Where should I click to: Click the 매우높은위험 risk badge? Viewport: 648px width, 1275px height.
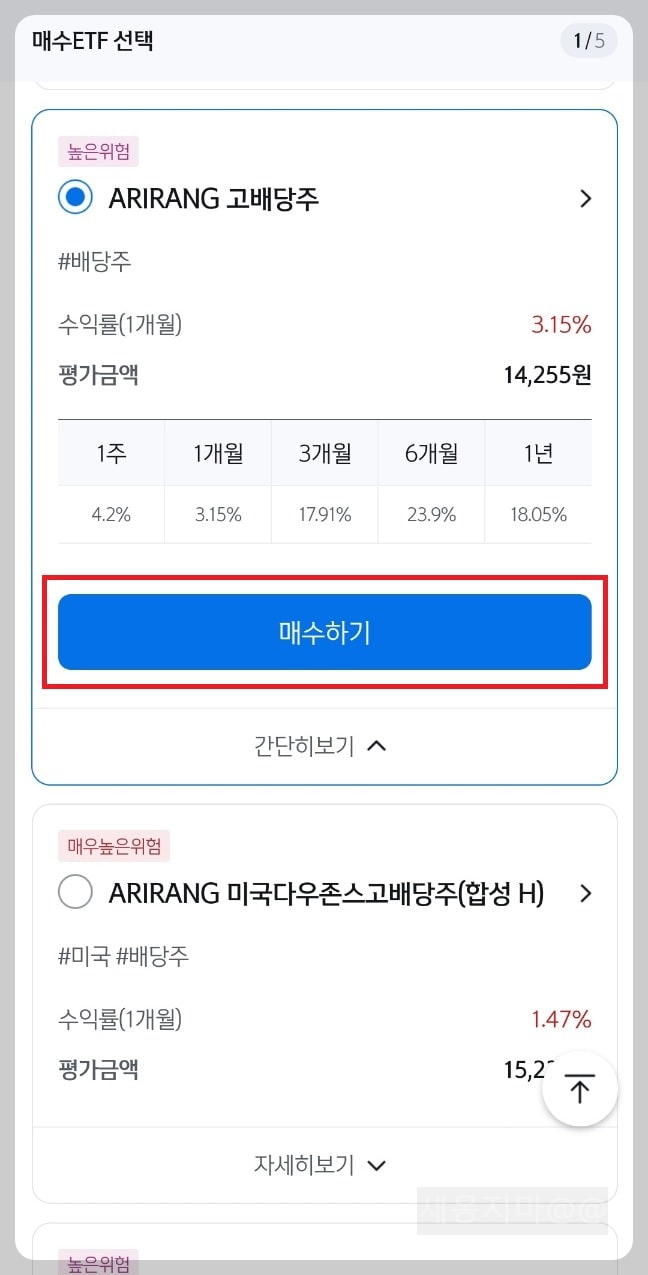click(113, 845)
